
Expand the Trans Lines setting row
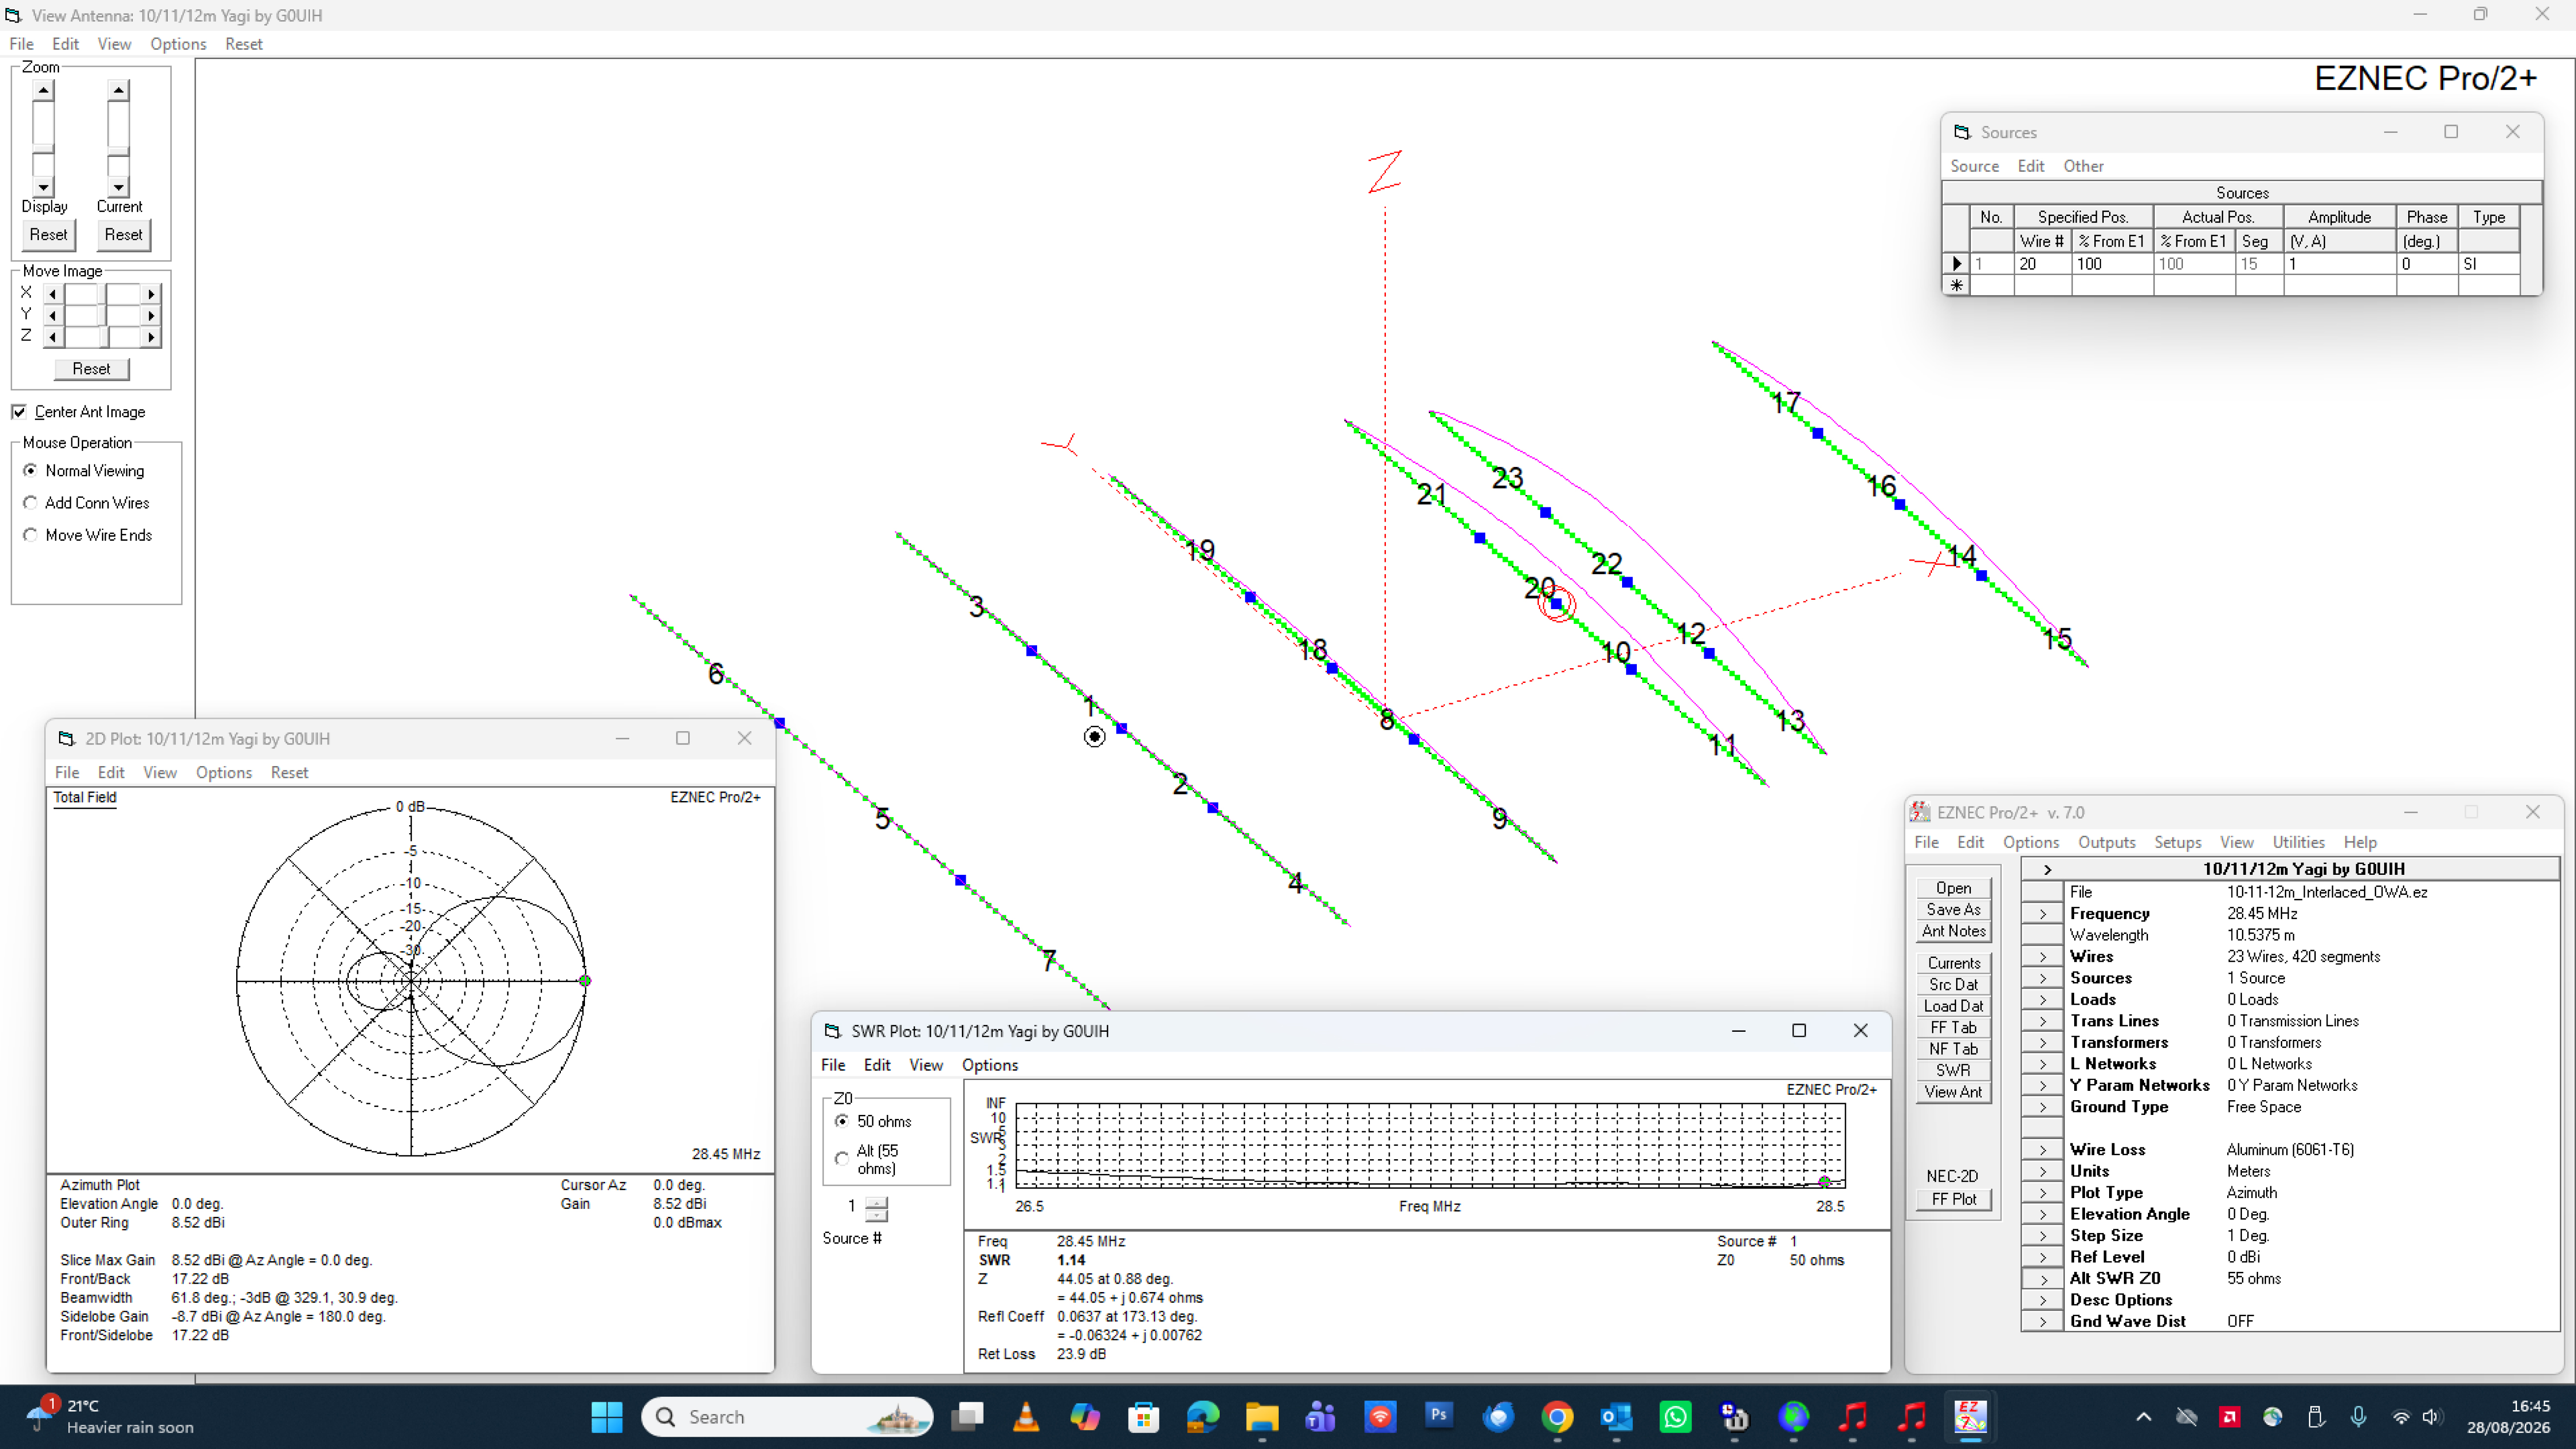click(2043, 1021)
